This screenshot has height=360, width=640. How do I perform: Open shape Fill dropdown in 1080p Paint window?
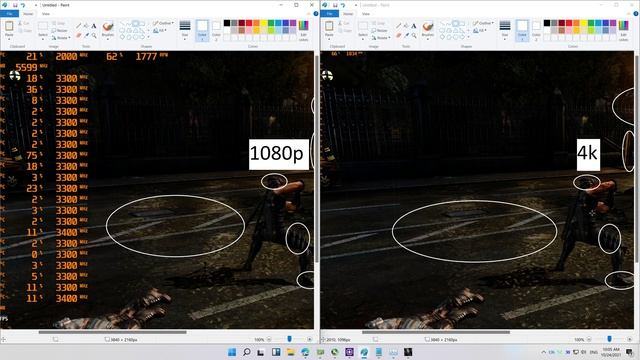coord(160,31)
